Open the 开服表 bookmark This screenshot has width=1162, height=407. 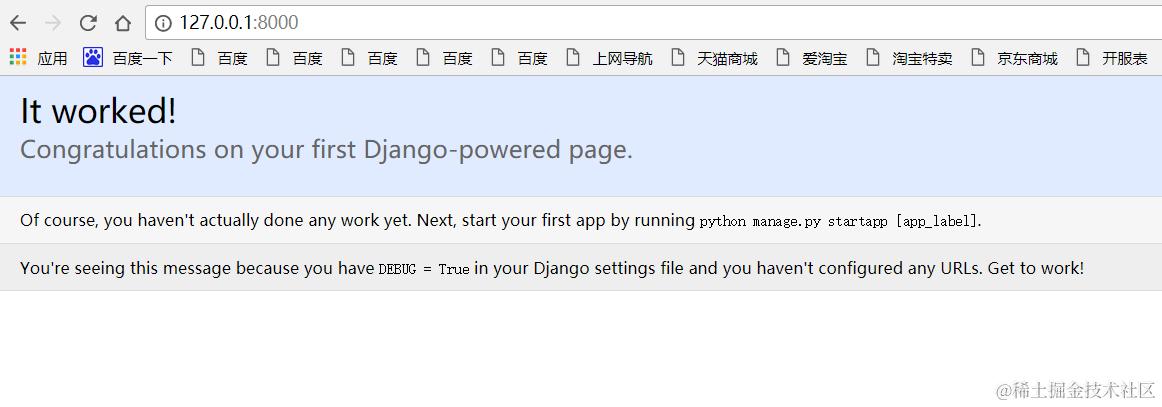point(1112,58)
